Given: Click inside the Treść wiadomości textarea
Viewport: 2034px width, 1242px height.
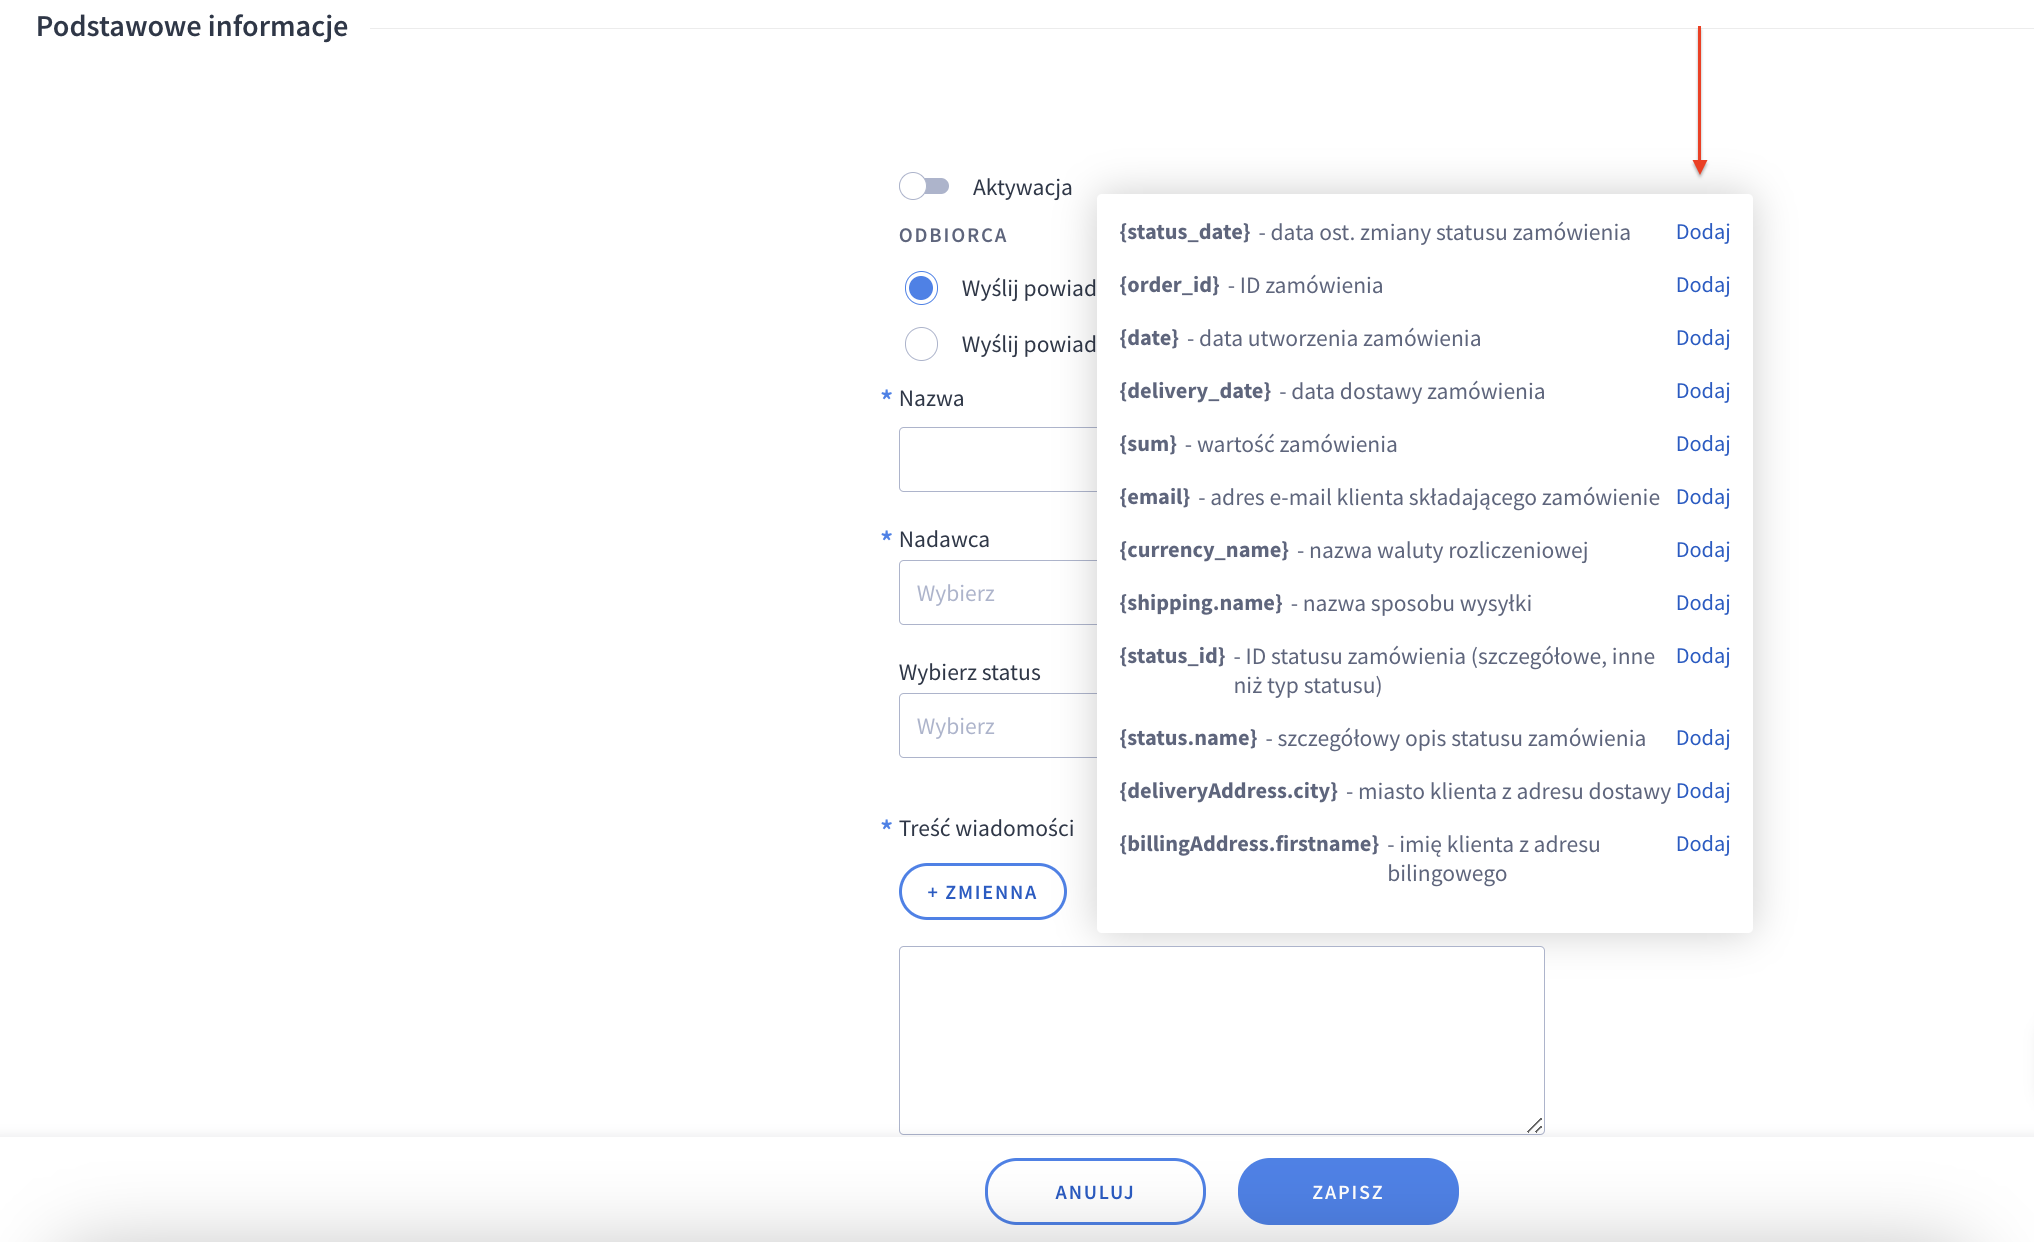Looking at the screenshot, I should [1220, 1040].
